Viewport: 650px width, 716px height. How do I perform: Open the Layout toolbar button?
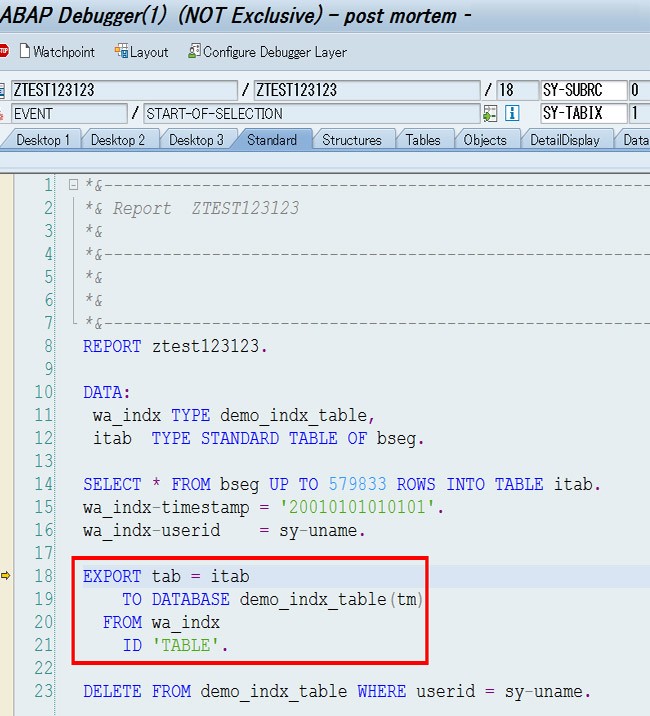pyautogui.click(x=141, y=52)
